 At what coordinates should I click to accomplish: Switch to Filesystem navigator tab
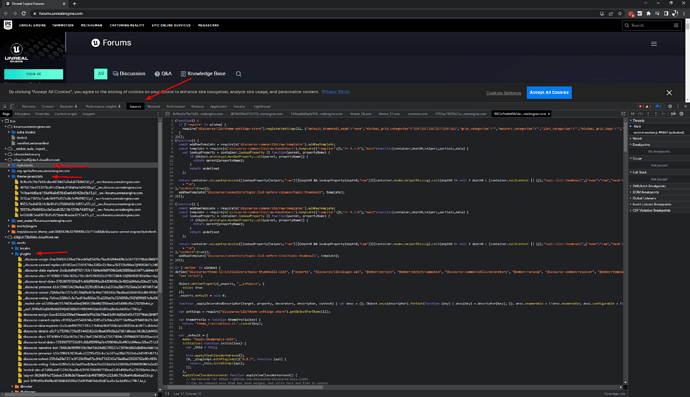coord(22,114)
